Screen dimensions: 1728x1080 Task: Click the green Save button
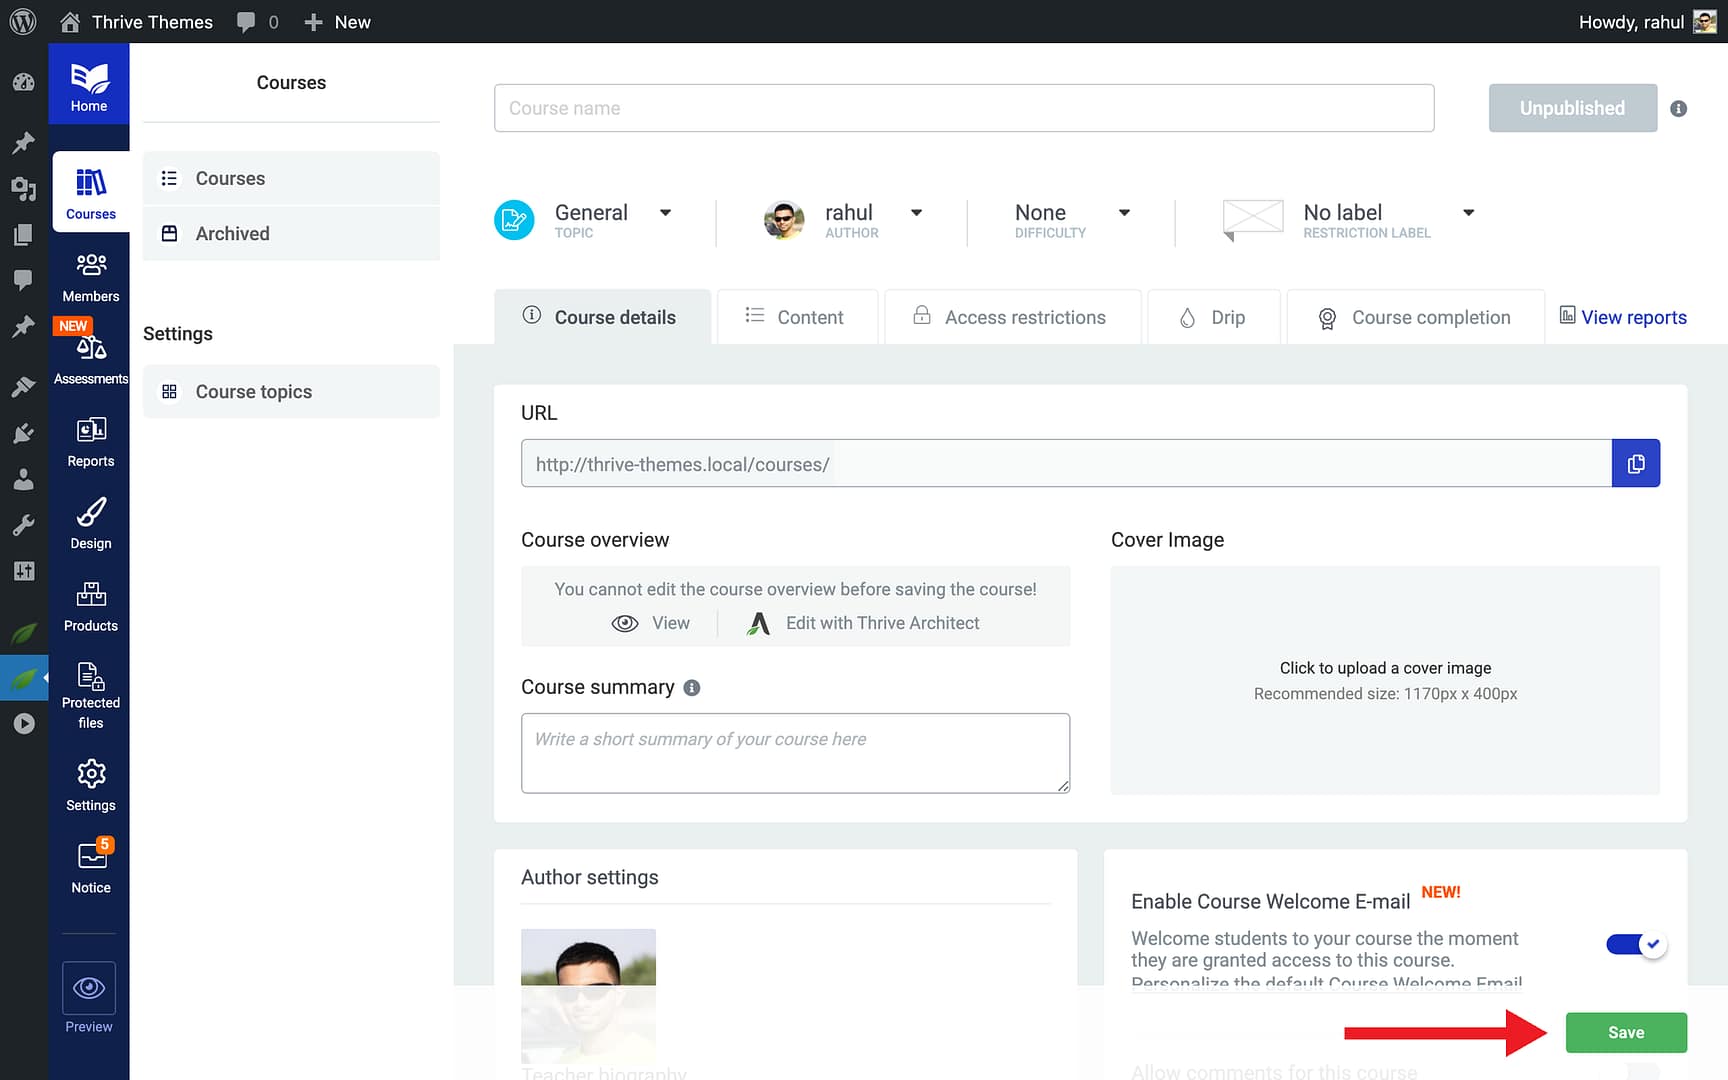click(x=1625, y=1032)
